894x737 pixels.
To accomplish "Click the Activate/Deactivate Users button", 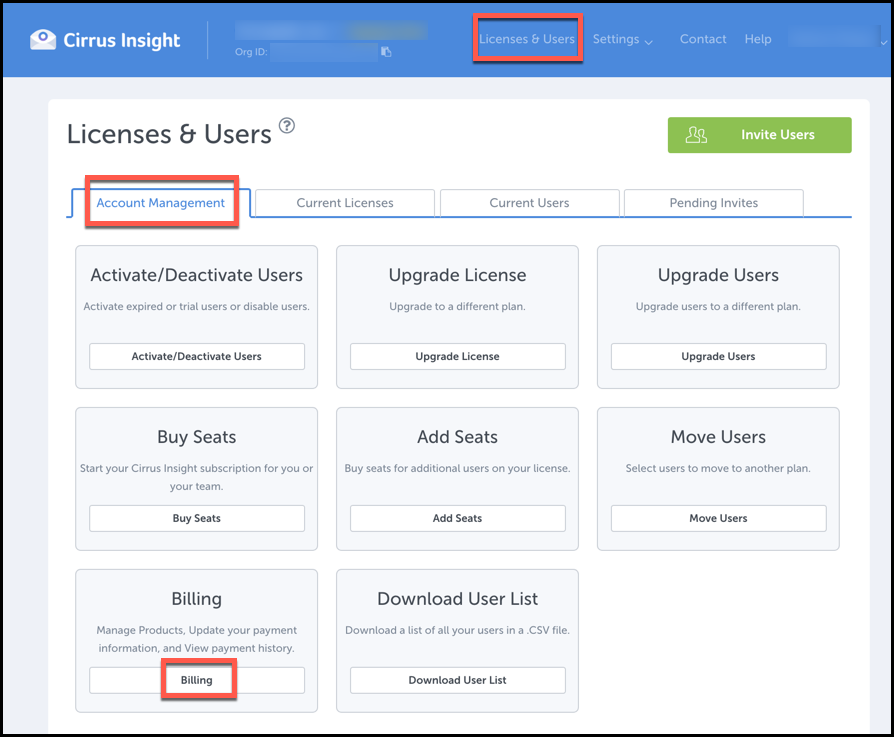I will point(197,356).
